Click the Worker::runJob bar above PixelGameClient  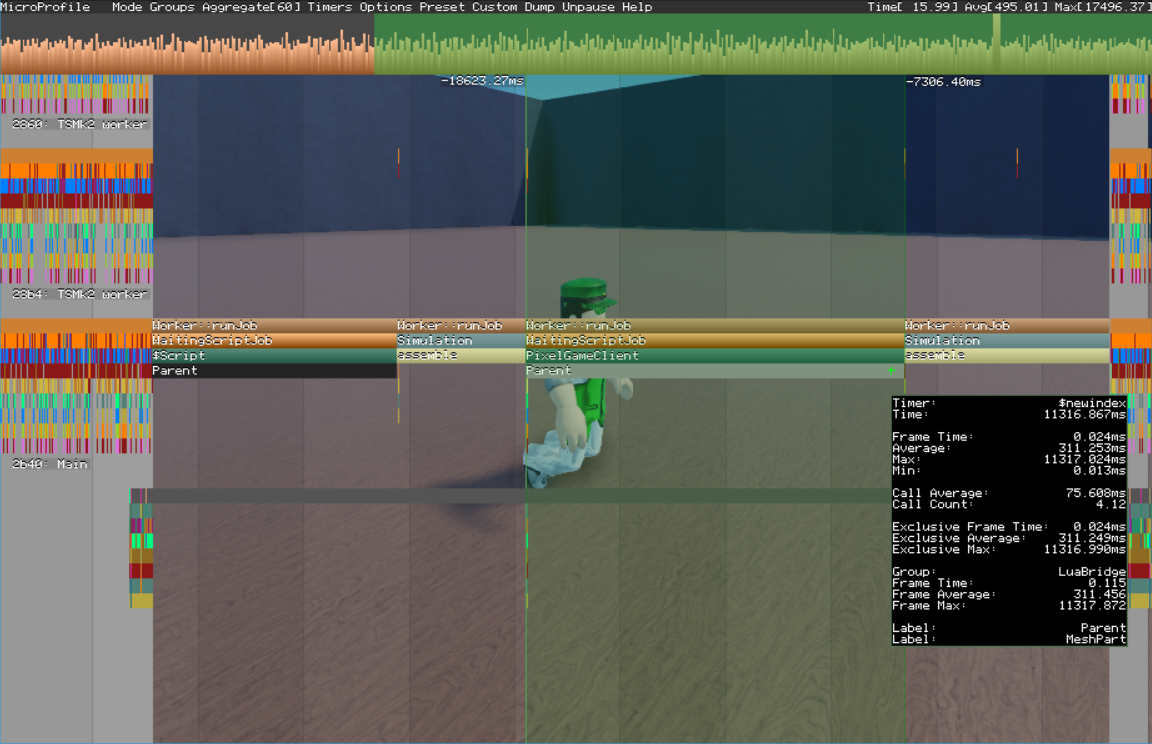point(714,325)
